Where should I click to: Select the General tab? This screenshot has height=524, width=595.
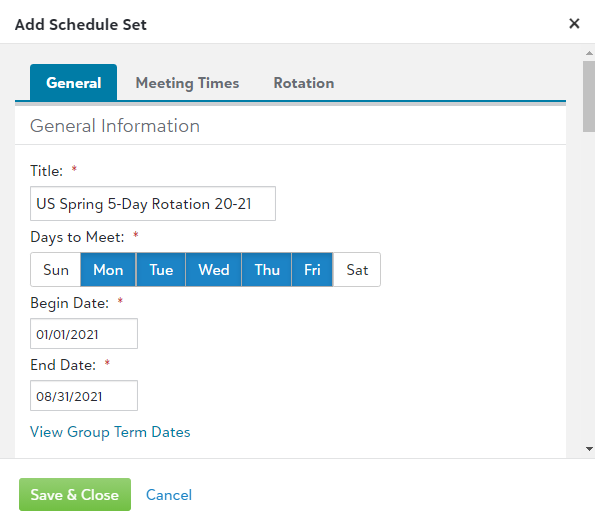point(74,82)
